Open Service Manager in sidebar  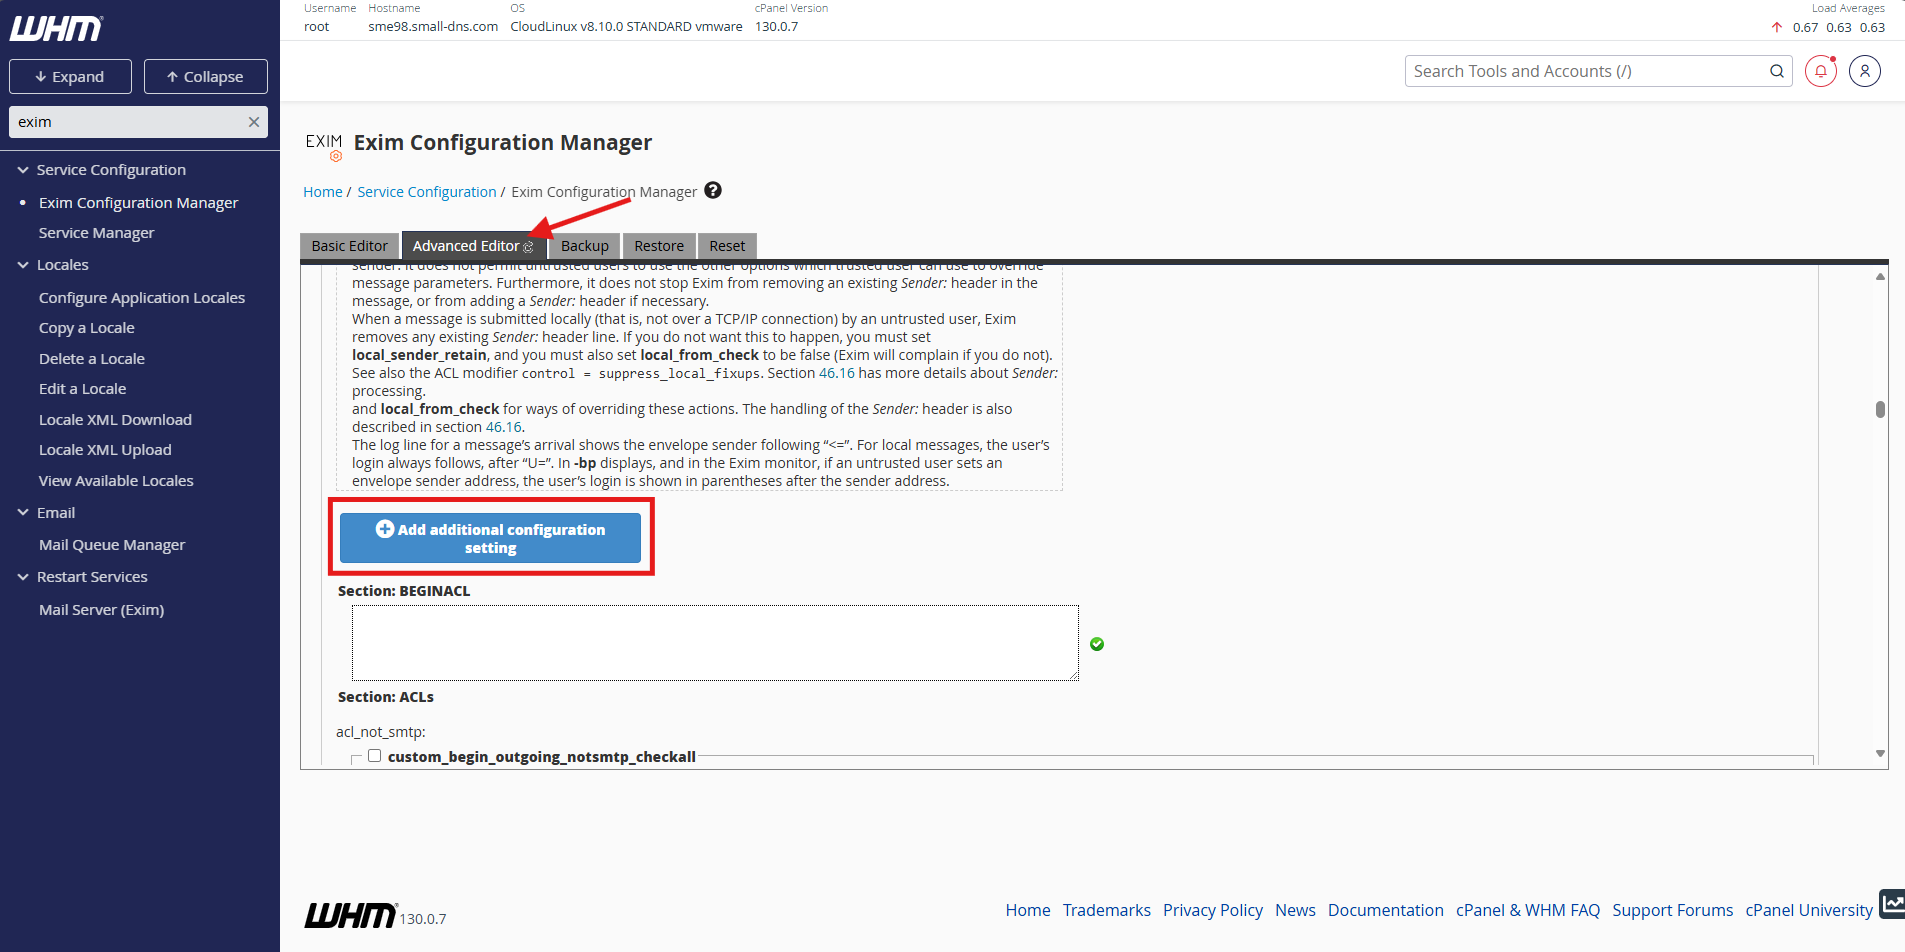pos(96,233)
